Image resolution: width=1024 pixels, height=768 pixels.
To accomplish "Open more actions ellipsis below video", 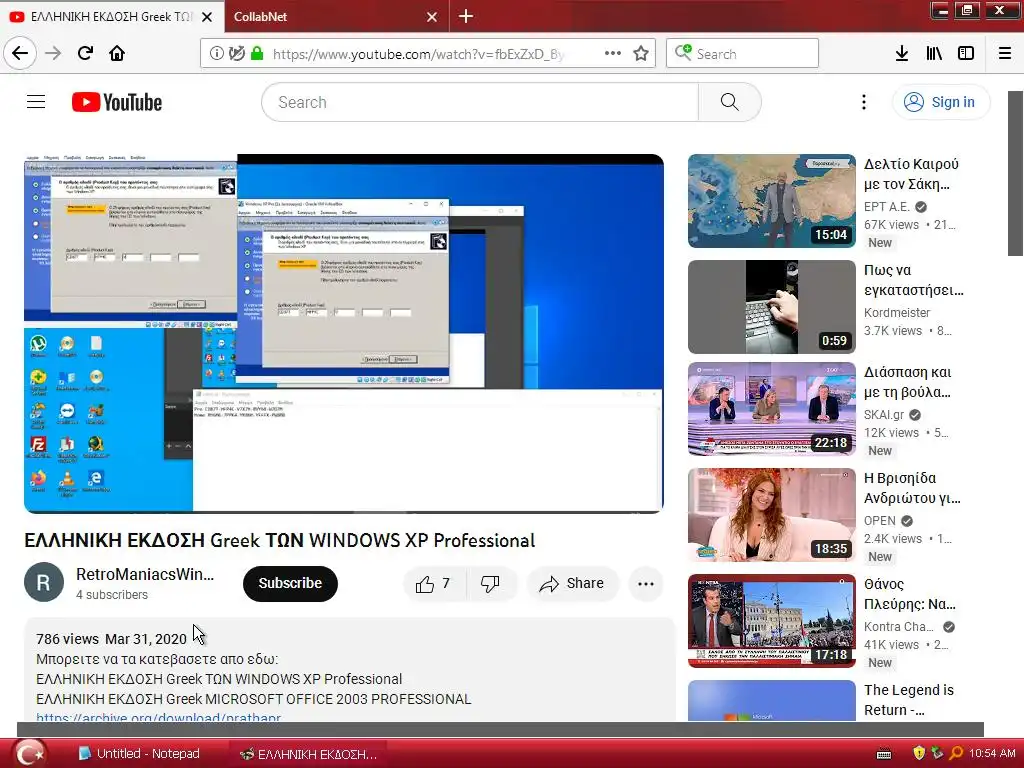I will pyautogui.click(x=646, y=584).
